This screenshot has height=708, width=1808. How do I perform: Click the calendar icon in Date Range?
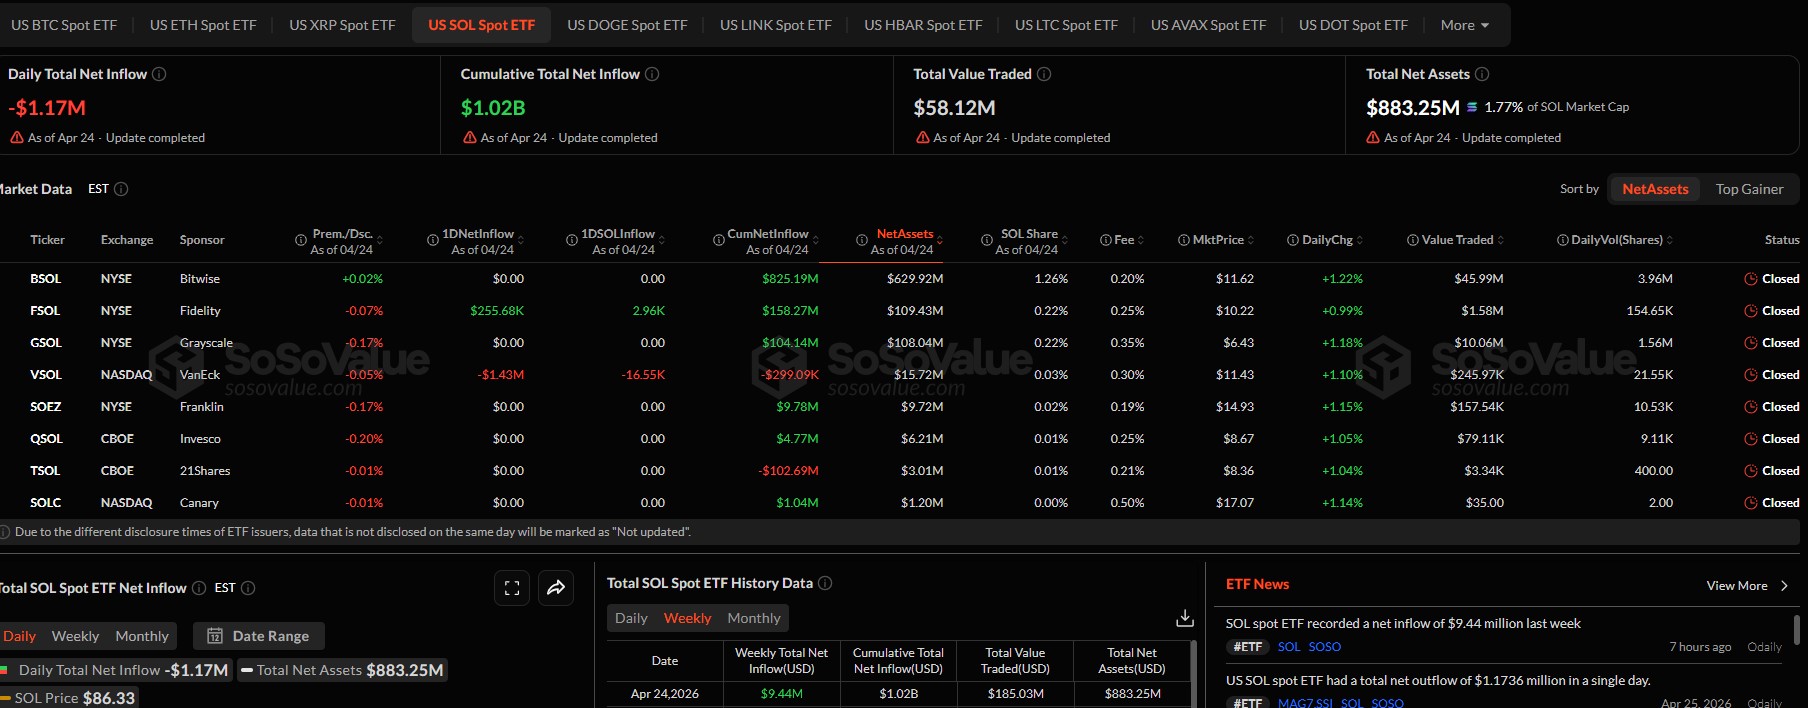[x=215, y=636]
